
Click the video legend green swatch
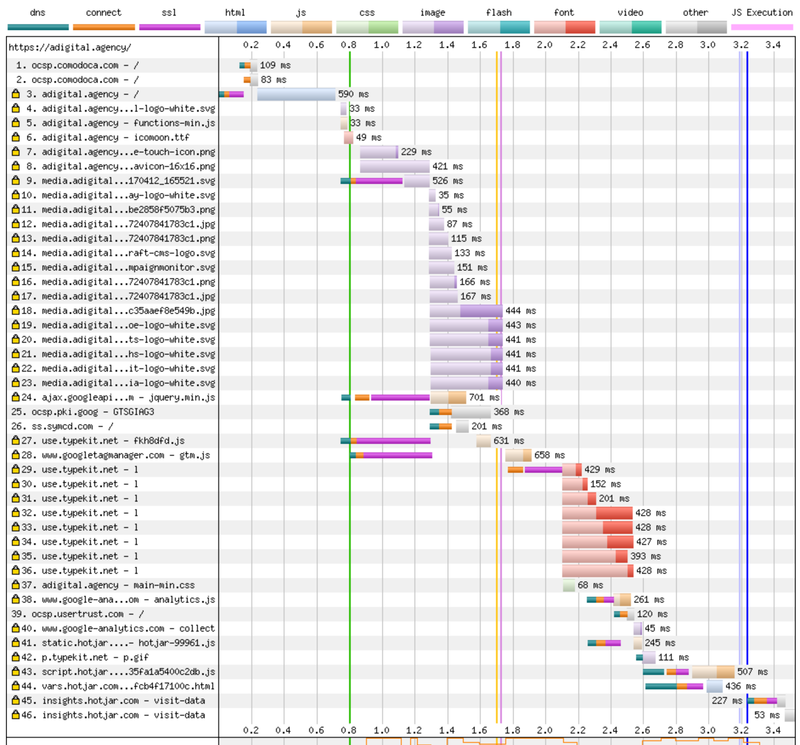pos(630,27)
